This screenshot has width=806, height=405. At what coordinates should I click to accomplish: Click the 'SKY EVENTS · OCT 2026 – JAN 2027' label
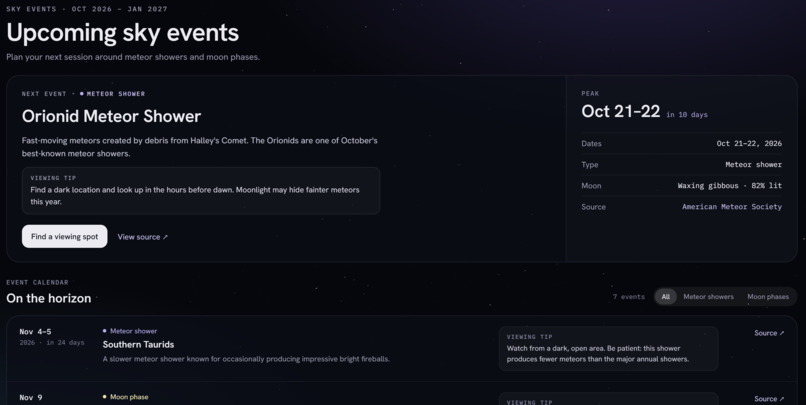pyautogui.click(x=87, y=9)
